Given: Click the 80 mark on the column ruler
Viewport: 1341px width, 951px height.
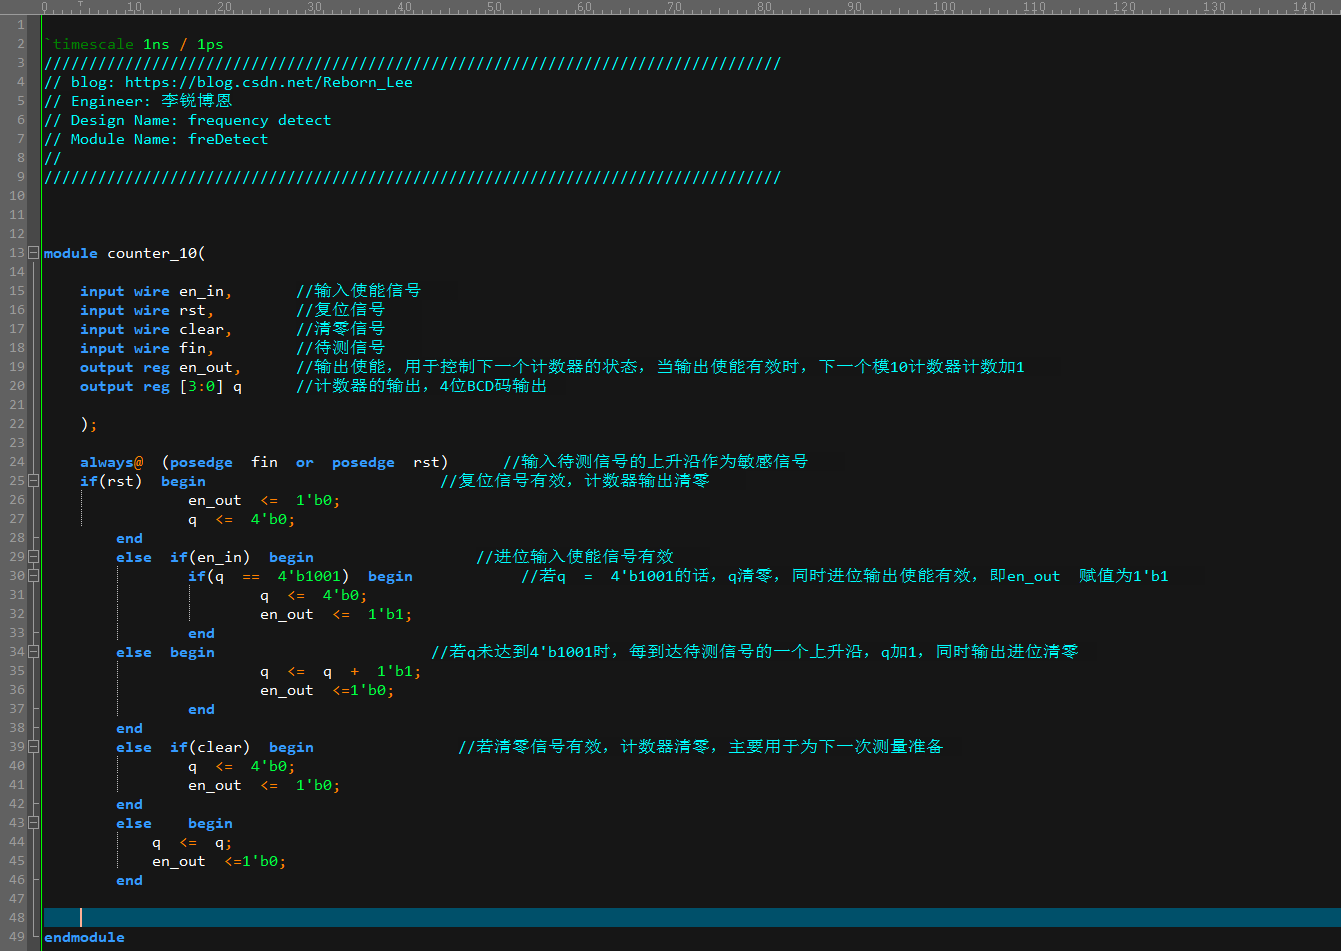Looking at the screenshot, I should [x=764, y=7].
